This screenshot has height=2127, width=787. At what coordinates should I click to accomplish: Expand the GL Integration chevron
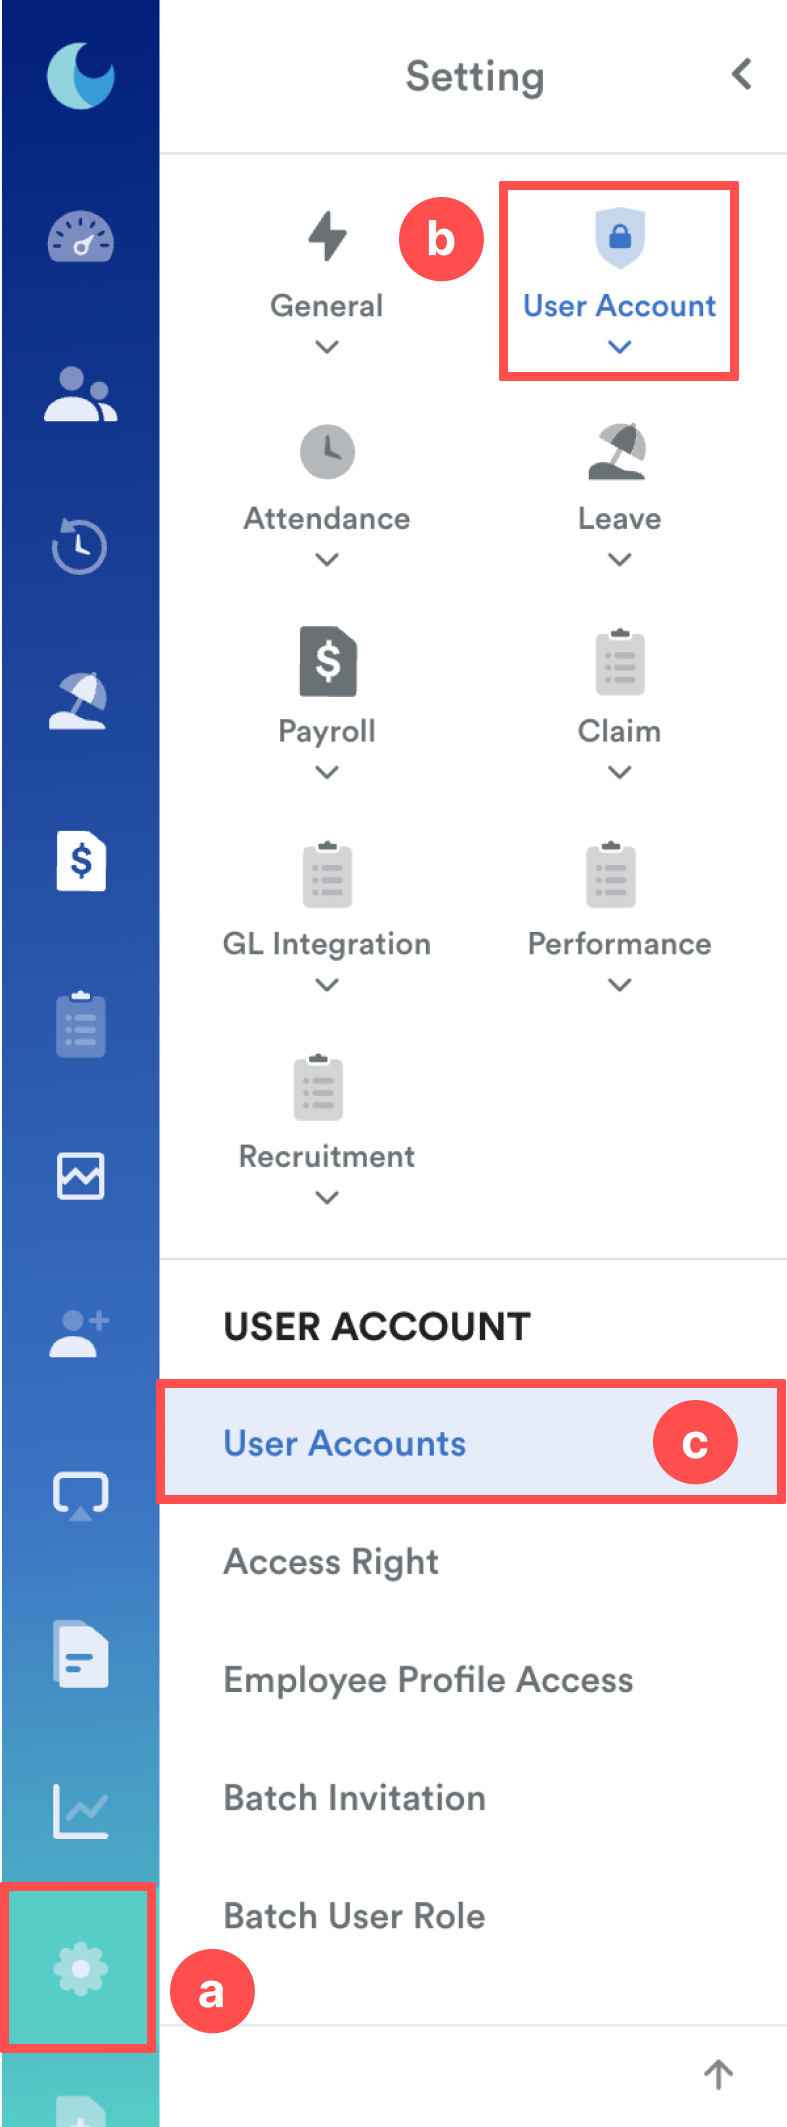click(327, 985)
